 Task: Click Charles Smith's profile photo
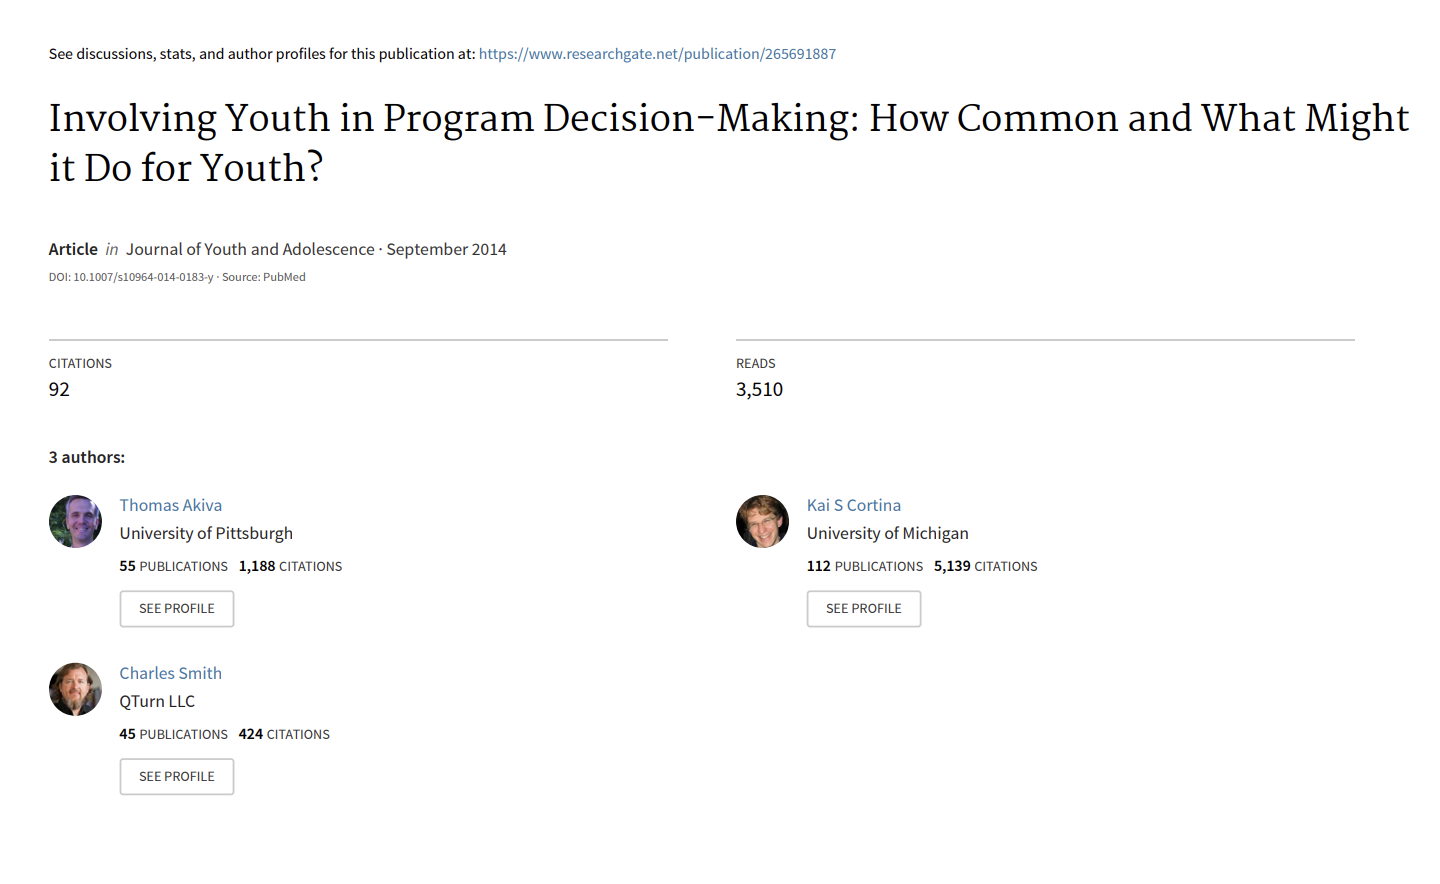[x=75, y=689]
